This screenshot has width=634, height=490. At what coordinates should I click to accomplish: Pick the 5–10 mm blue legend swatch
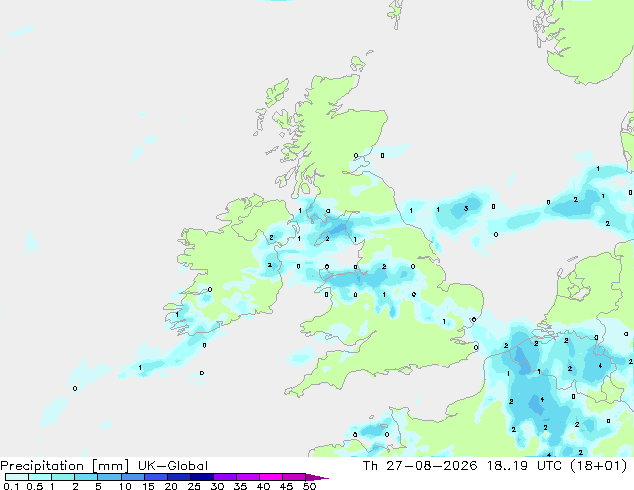click(109, 477)
